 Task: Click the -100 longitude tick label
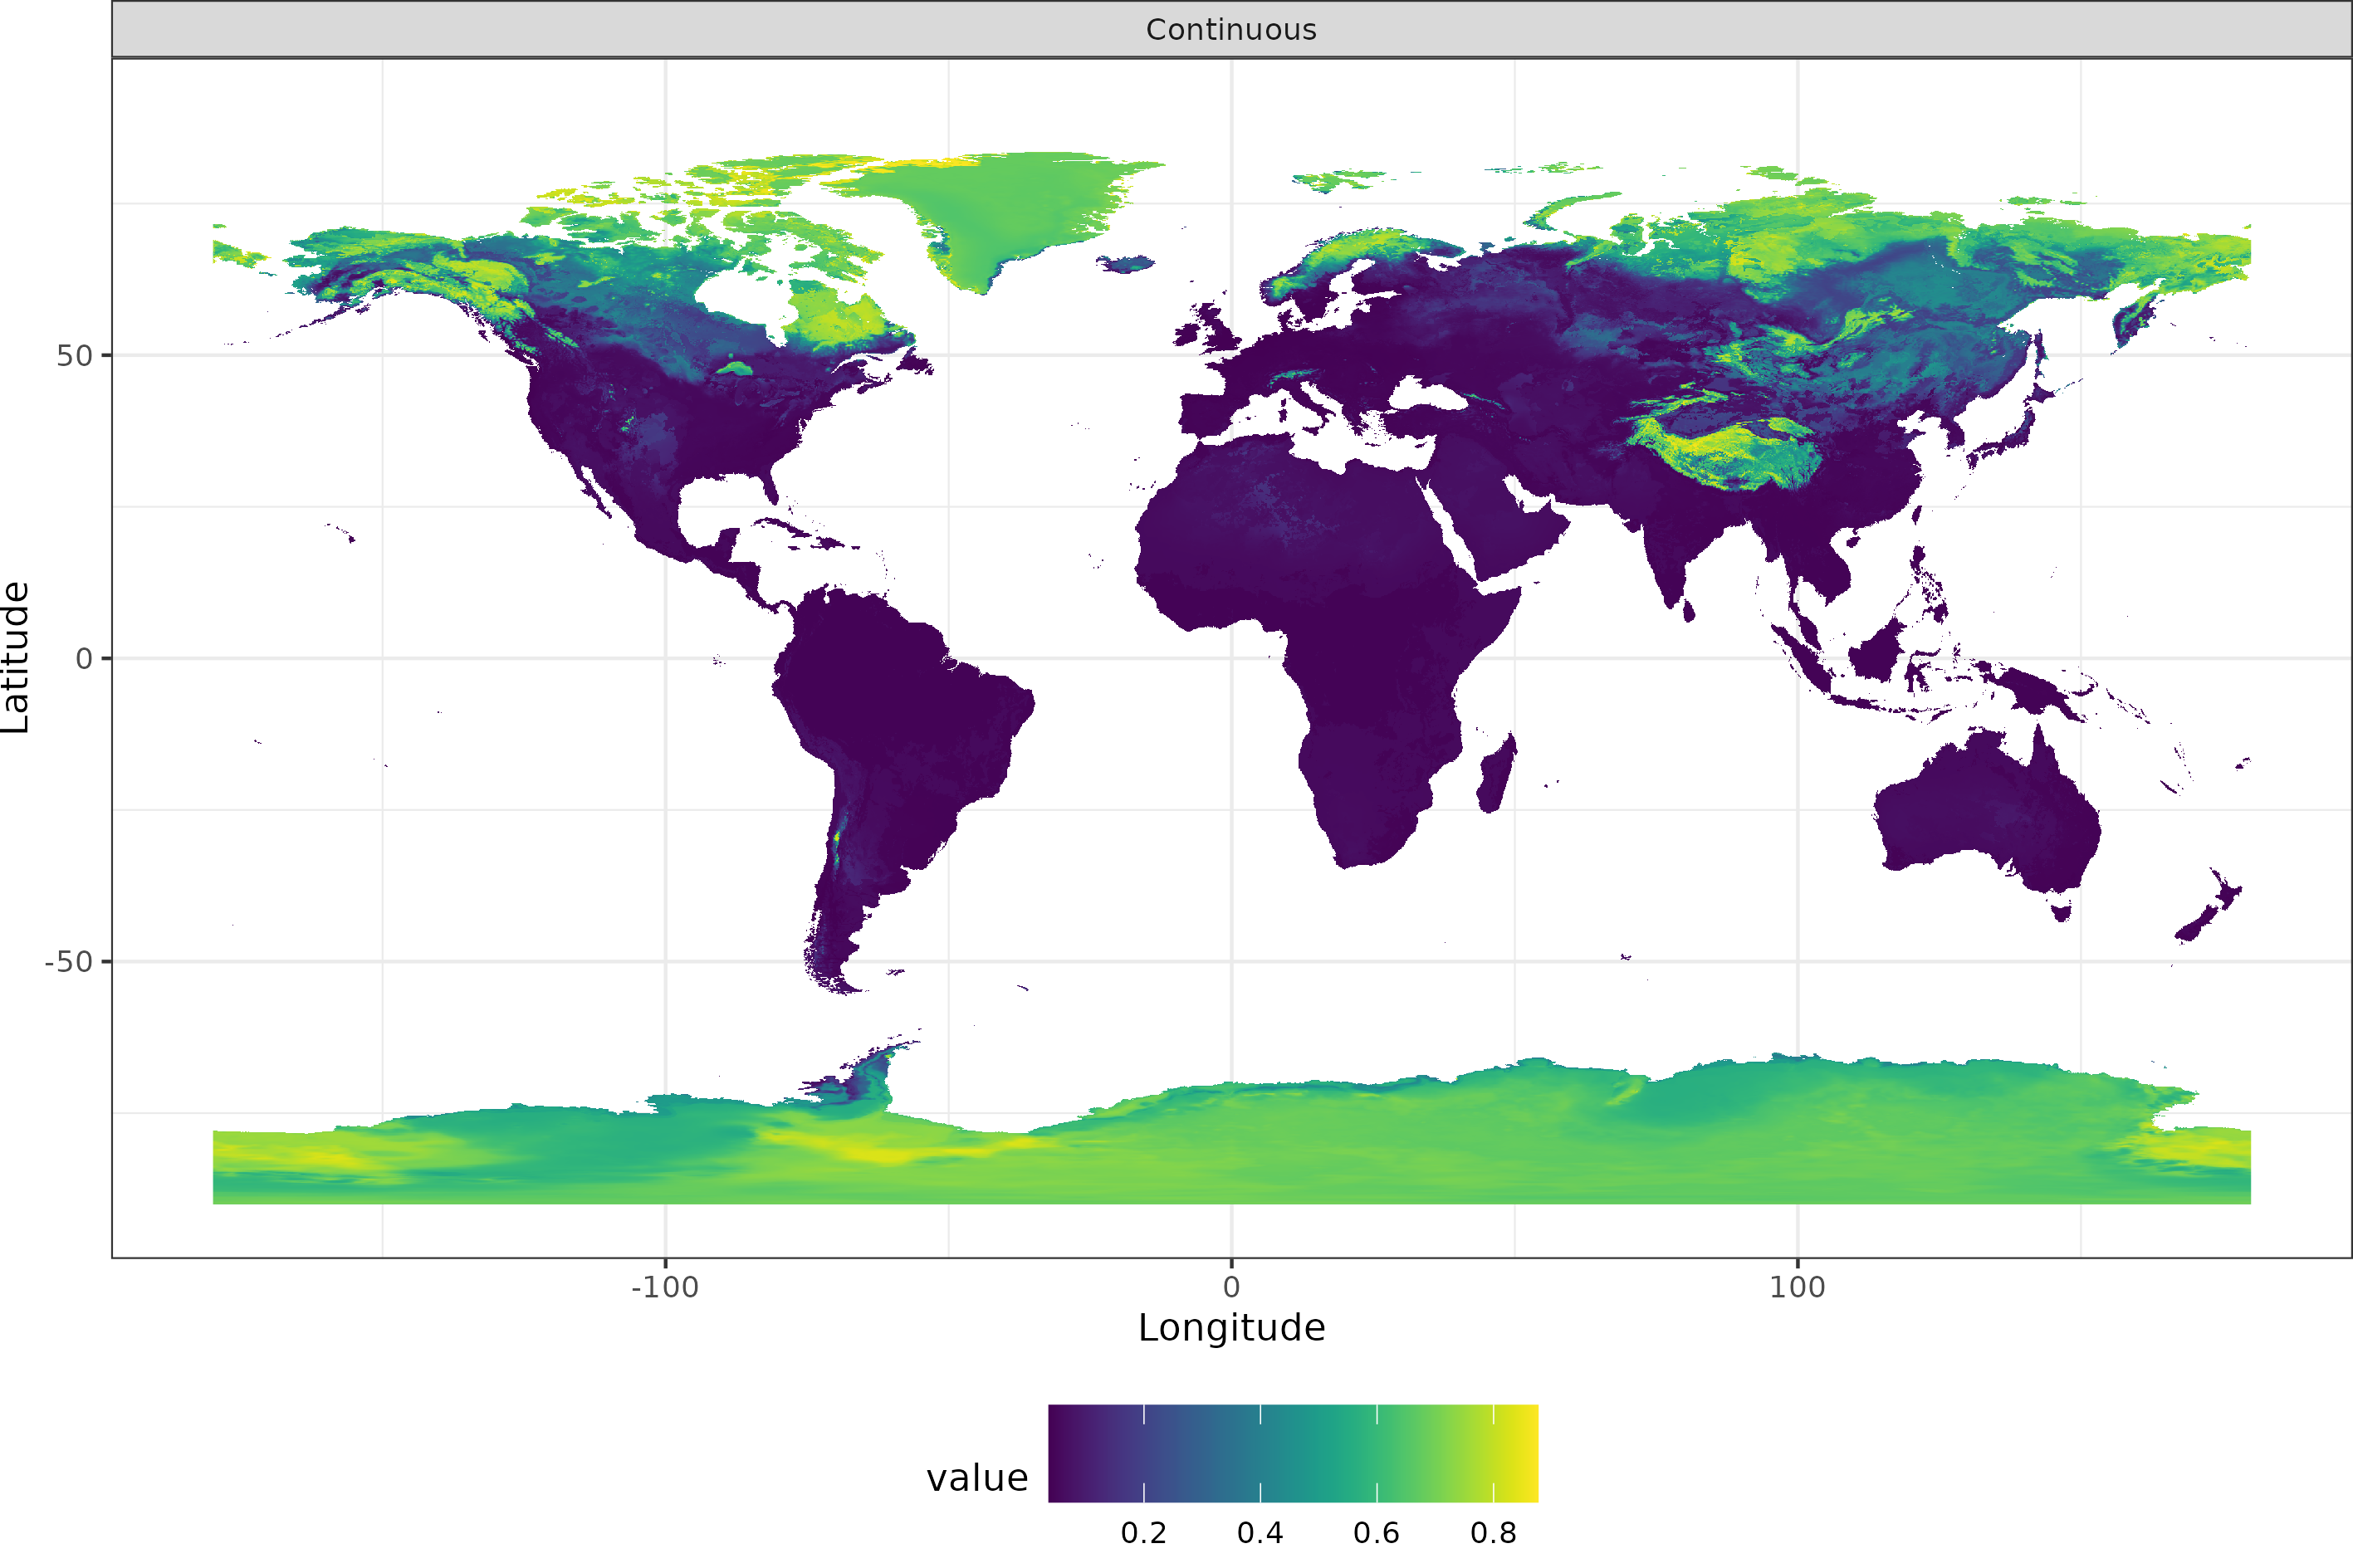coord(664,1288)
